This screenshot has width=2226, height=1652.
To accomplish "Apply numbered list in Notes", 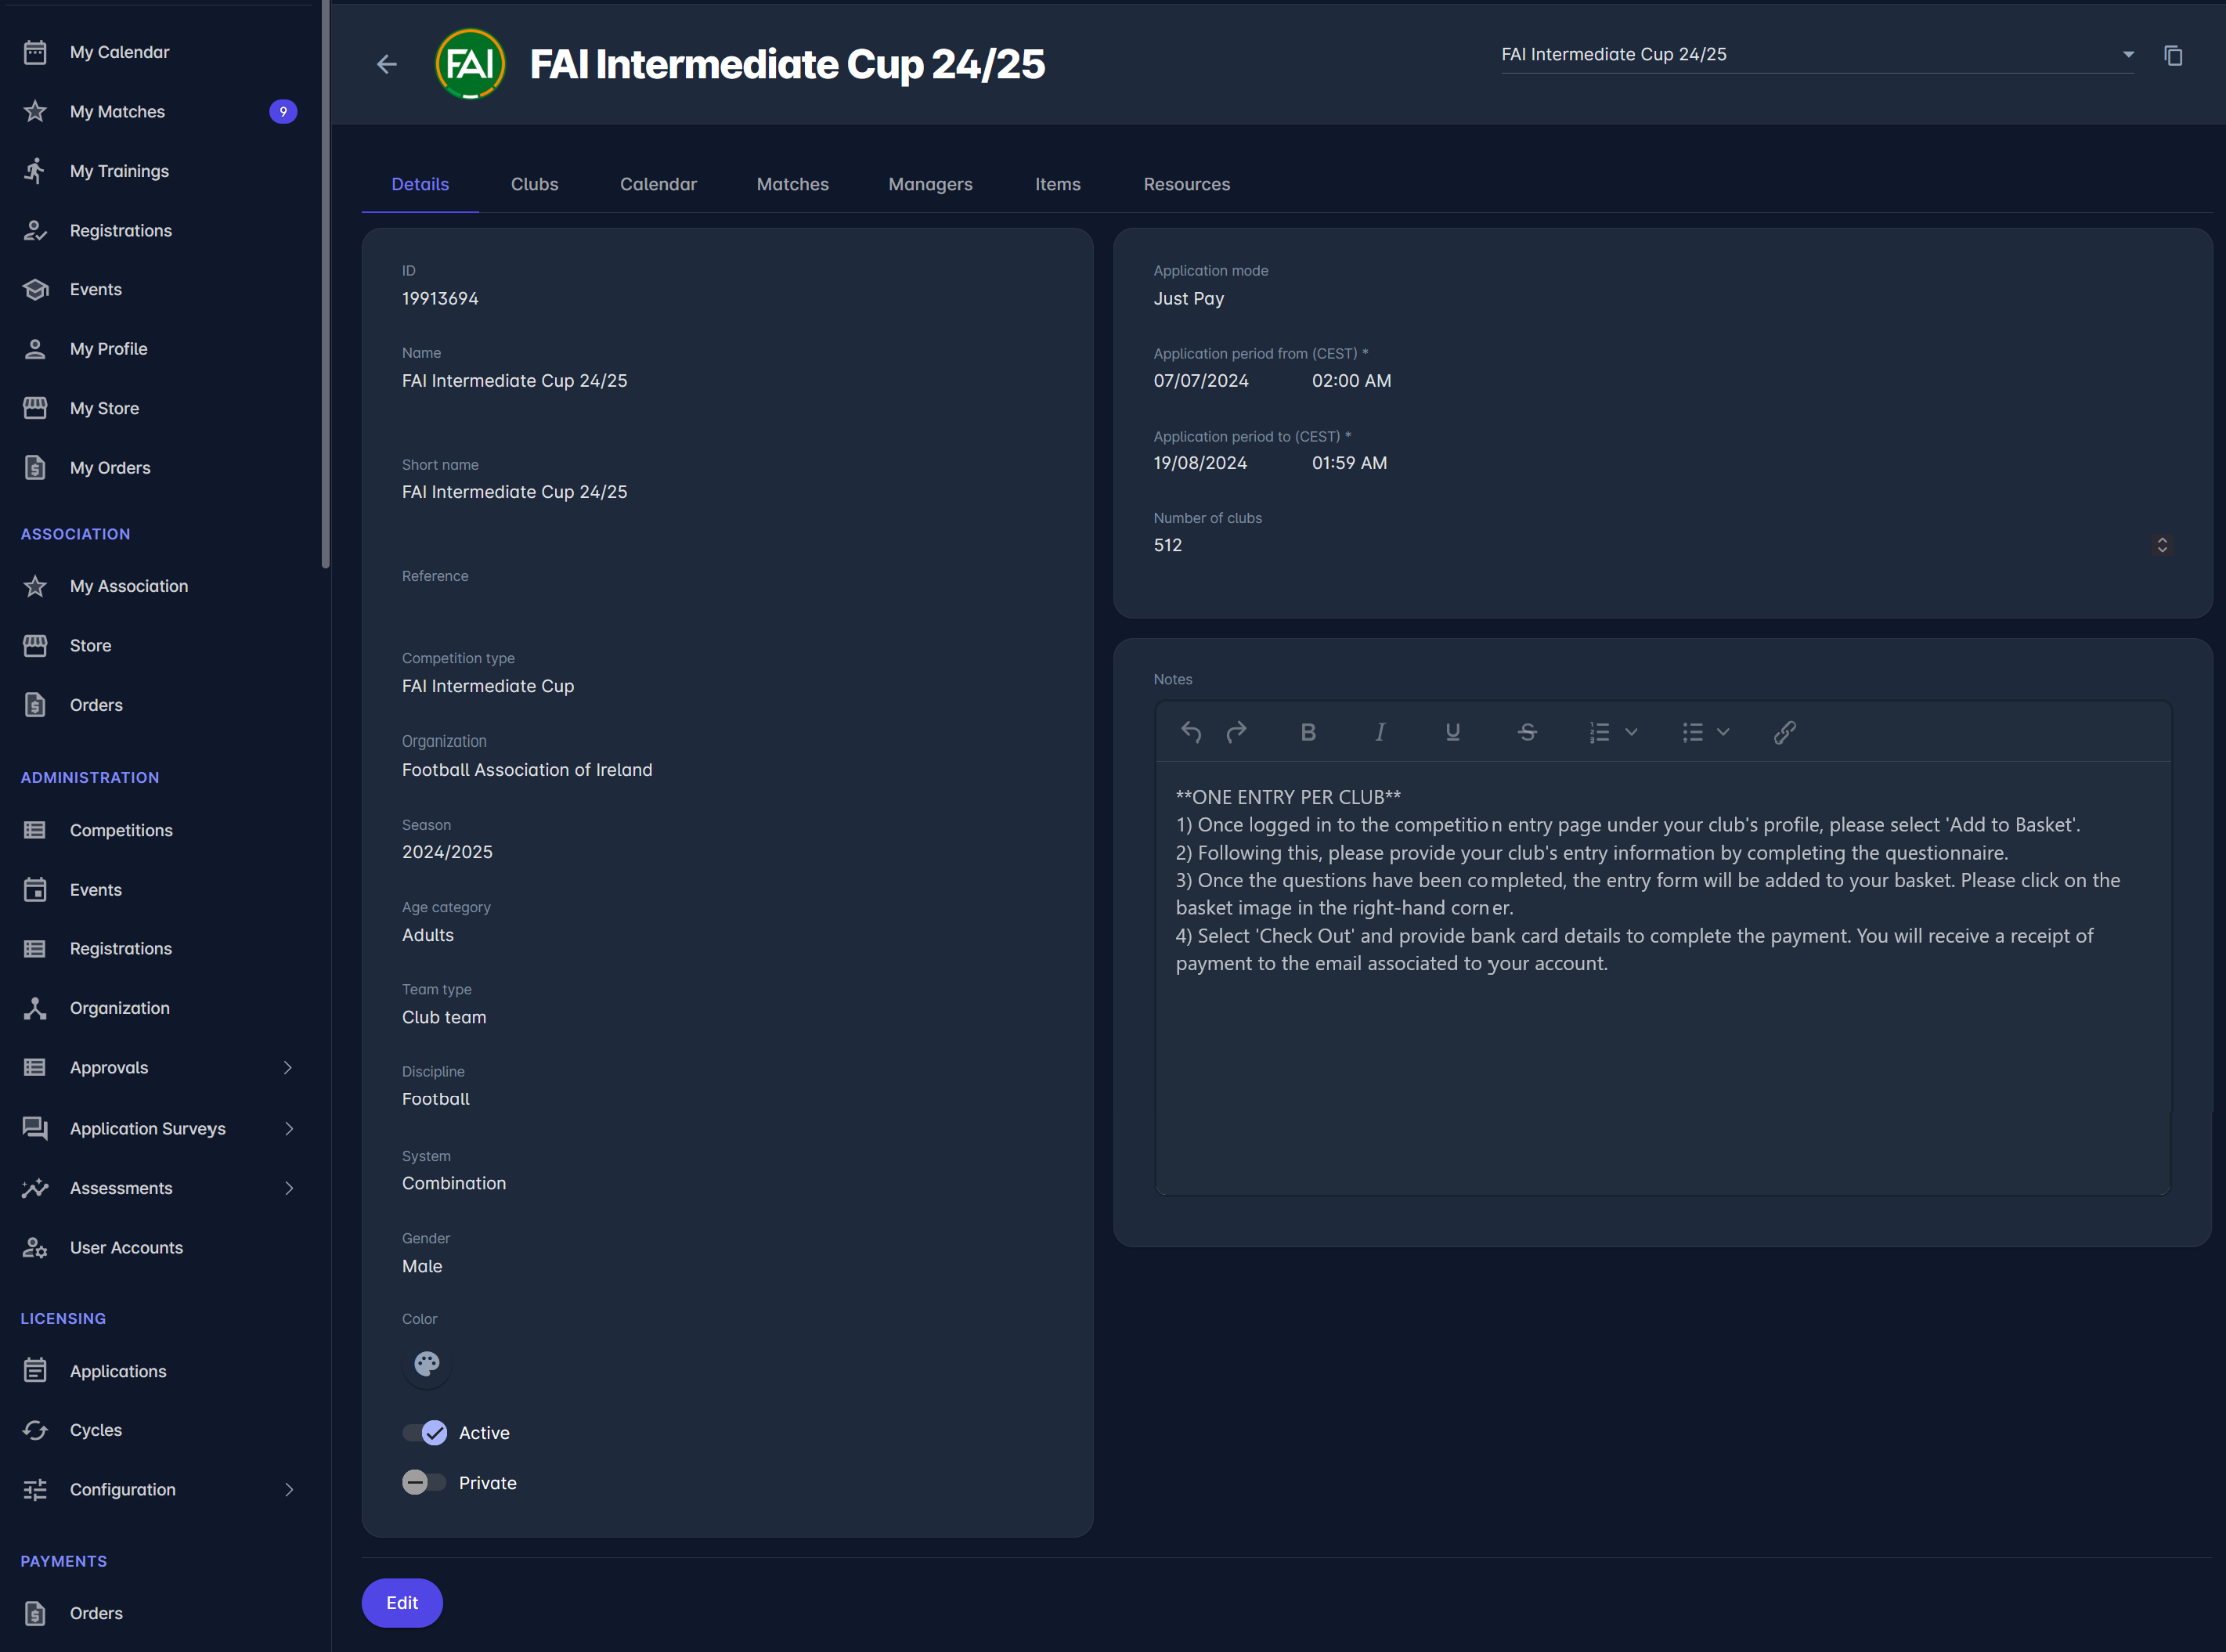I will 1600,732.
